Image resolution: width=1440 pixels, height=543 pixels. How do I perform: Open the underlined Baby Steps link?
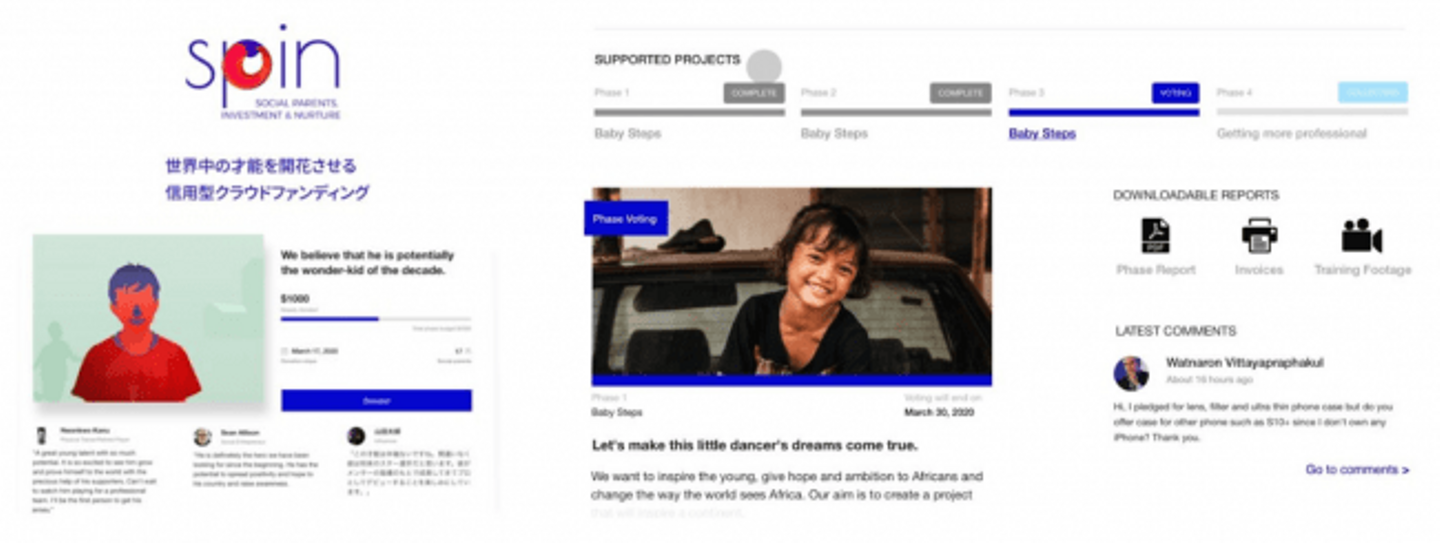point(1042,133)
